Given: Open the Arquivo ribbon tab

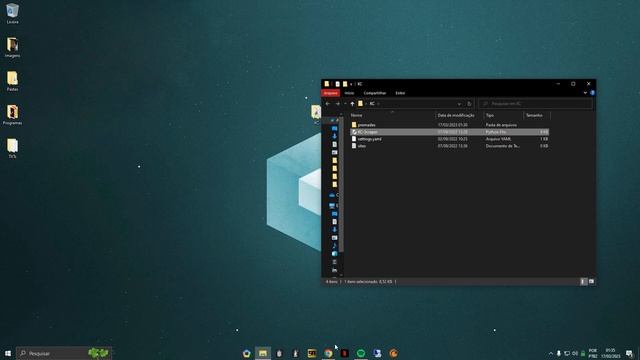Looking at the screenshot, I should (331, 93).
